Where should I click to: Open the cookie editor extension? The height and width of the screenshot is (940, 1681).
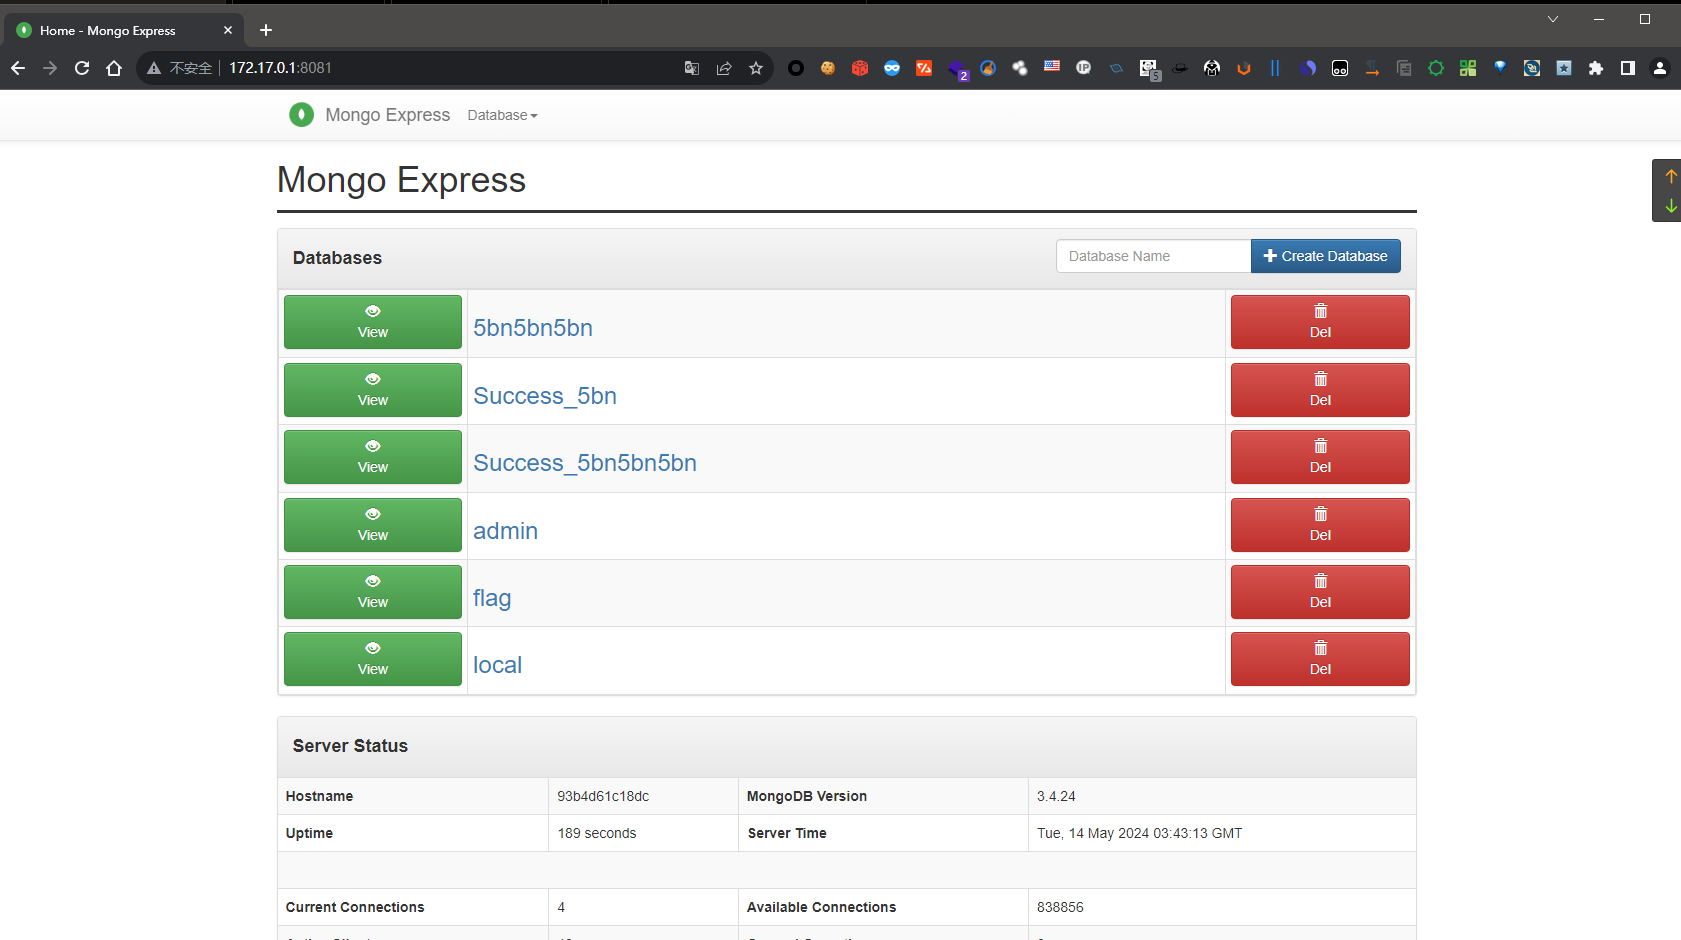click(x=828, y=68)
